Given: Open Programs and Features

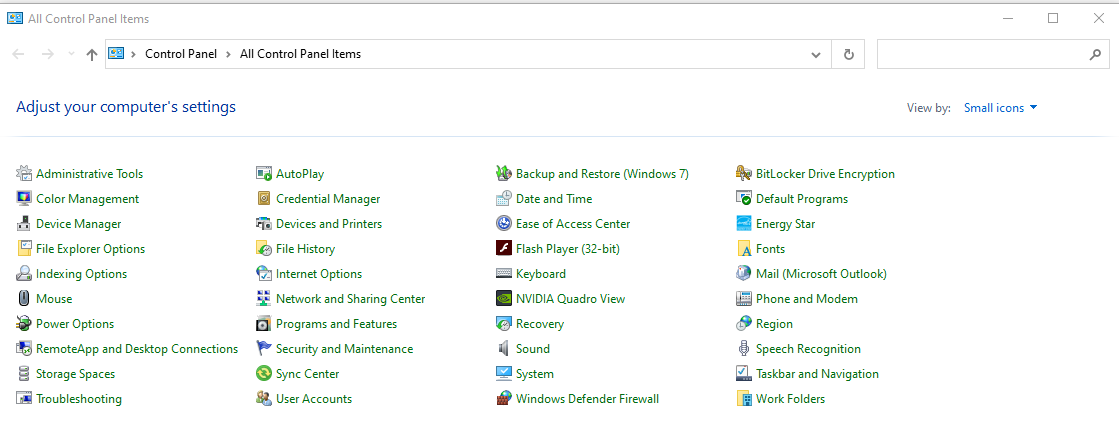Looking at the screenshot, I should [336, 323].
